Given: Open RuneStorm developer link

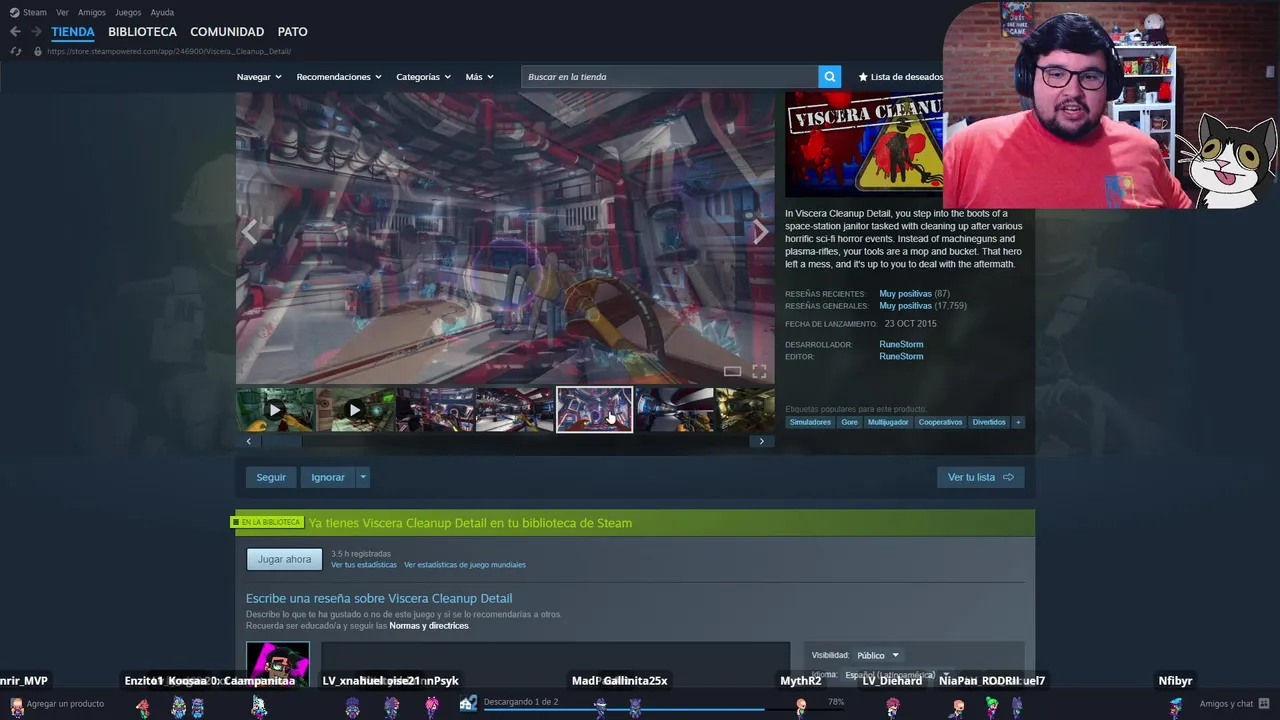Looking at the screenshot, I should pos(901,344).
